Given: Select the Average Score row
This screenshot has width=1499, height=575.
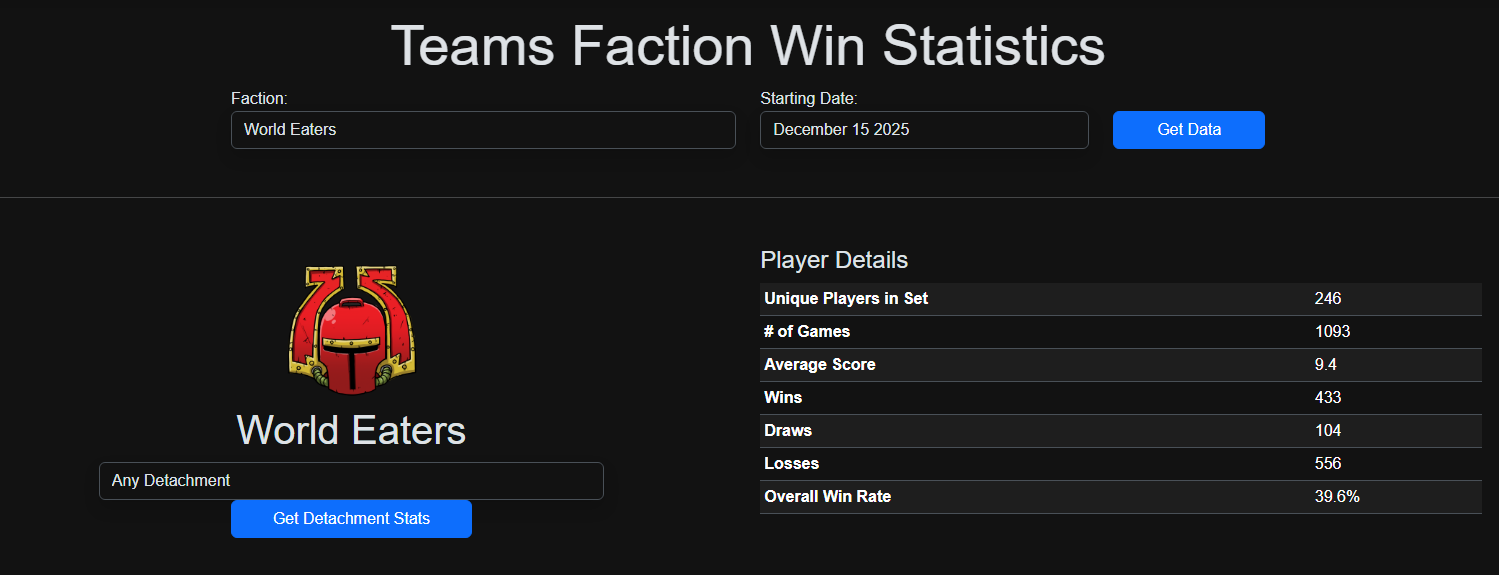Looking at the screenshot, I should (1121, 365).
